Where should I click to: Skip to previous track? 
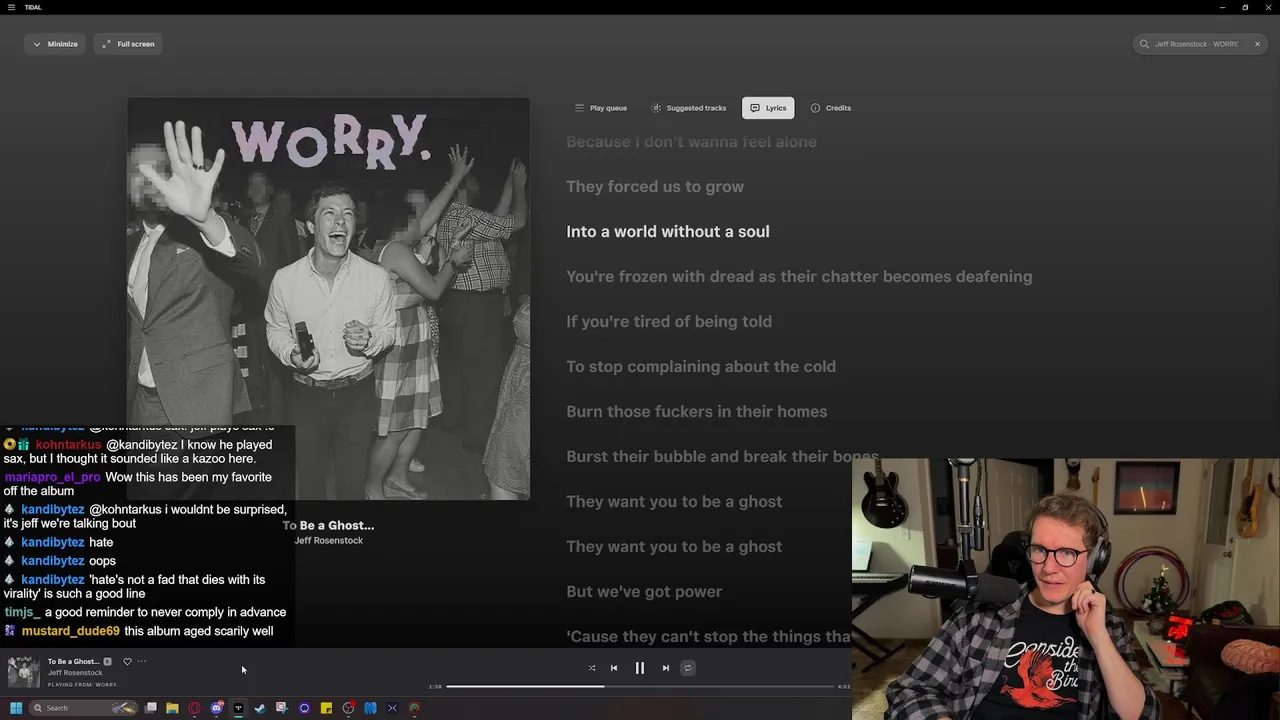click(x=614, y=668)
